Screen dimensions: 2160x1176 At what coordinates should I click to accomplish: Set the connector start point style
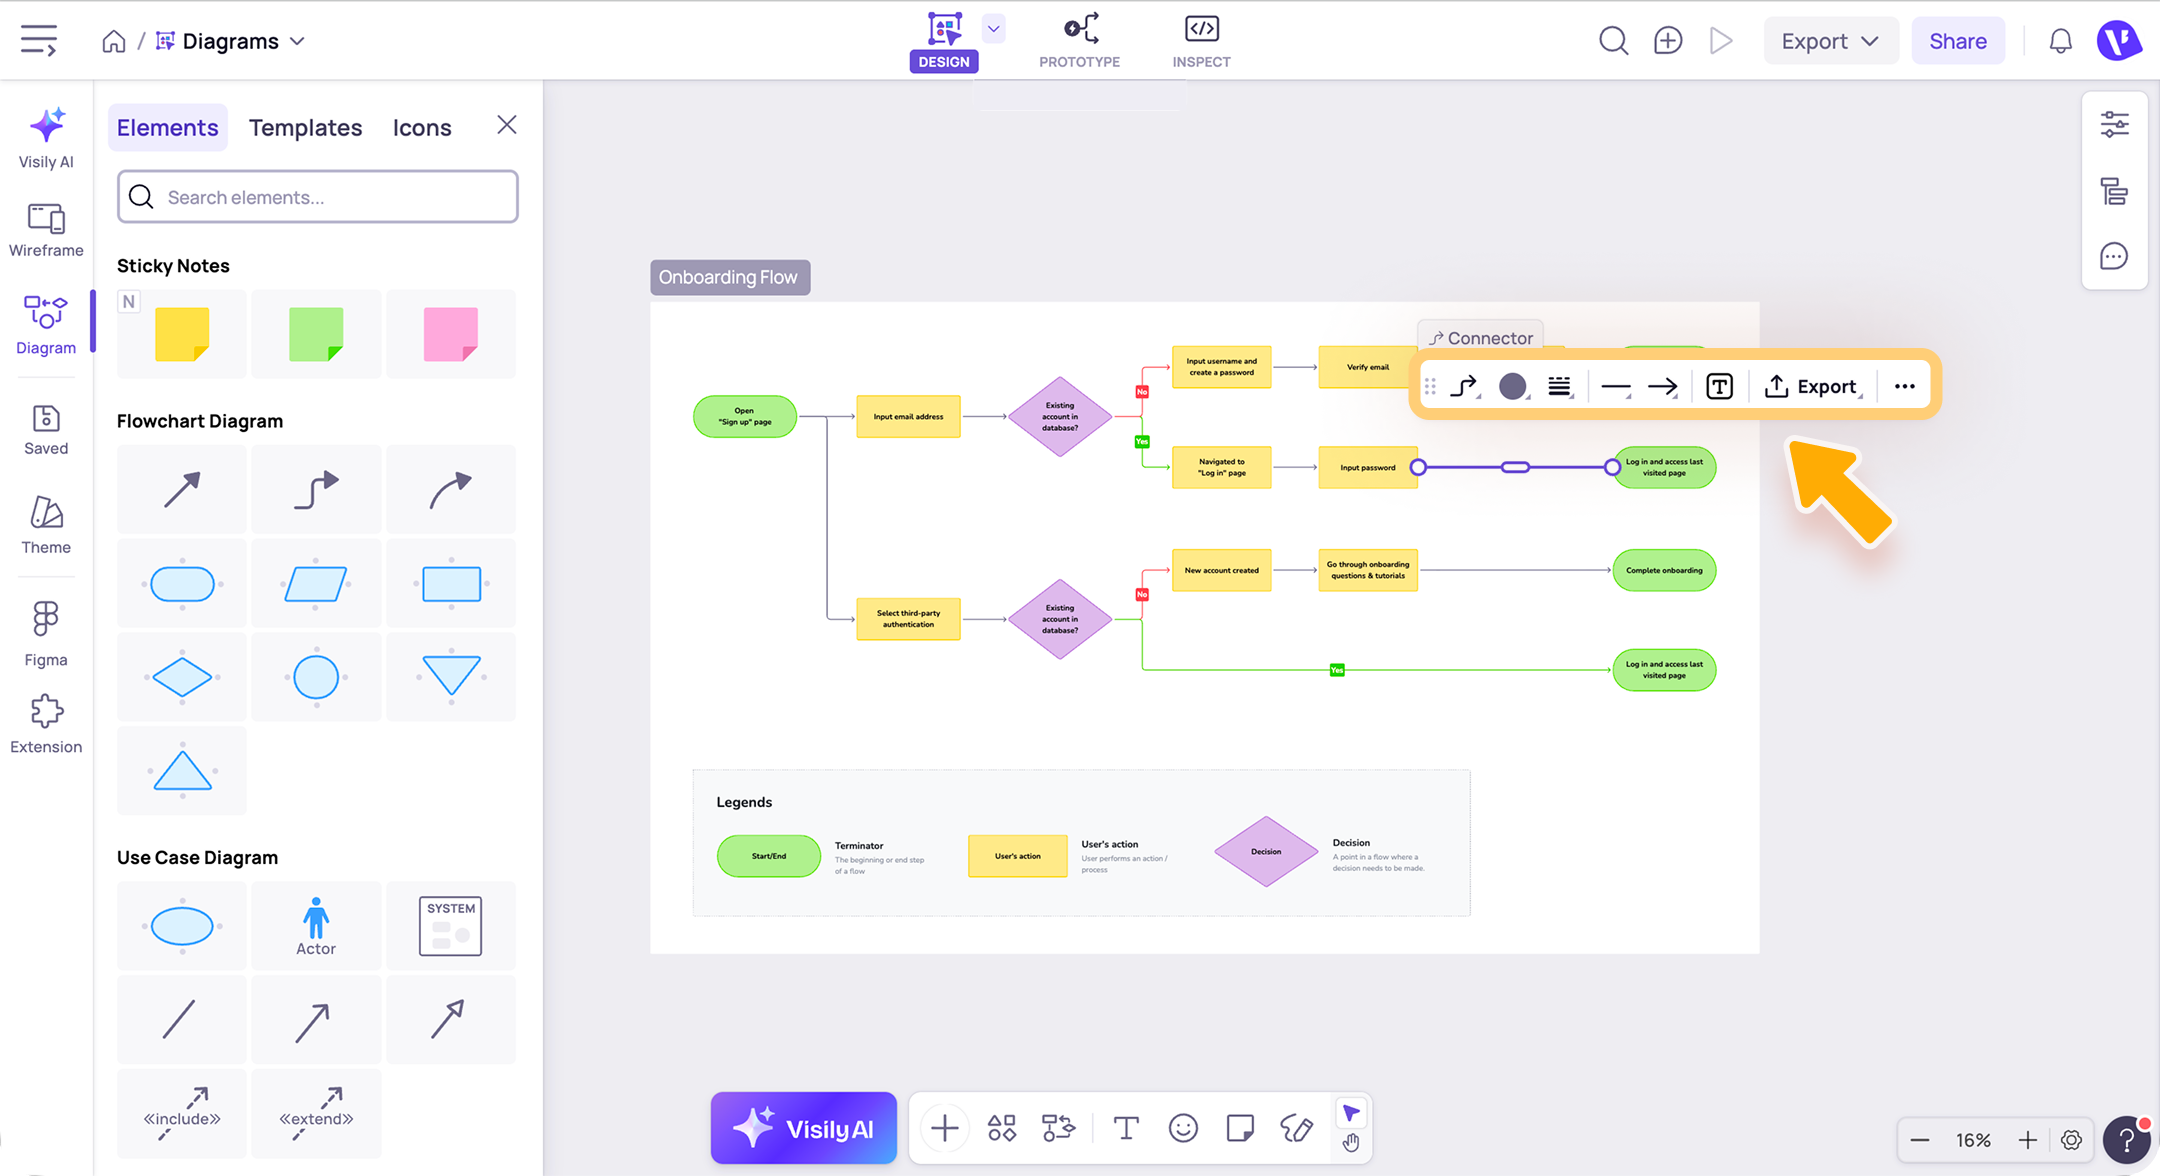click(x=1616, y=386)
